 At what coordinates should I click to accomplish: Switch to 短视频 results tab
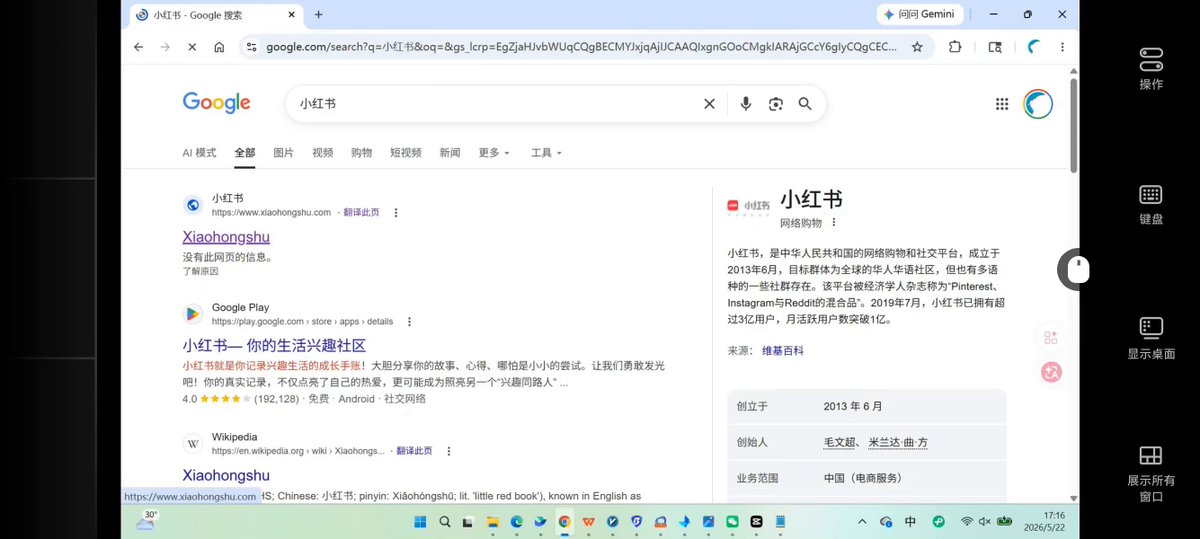coord(406,153)
